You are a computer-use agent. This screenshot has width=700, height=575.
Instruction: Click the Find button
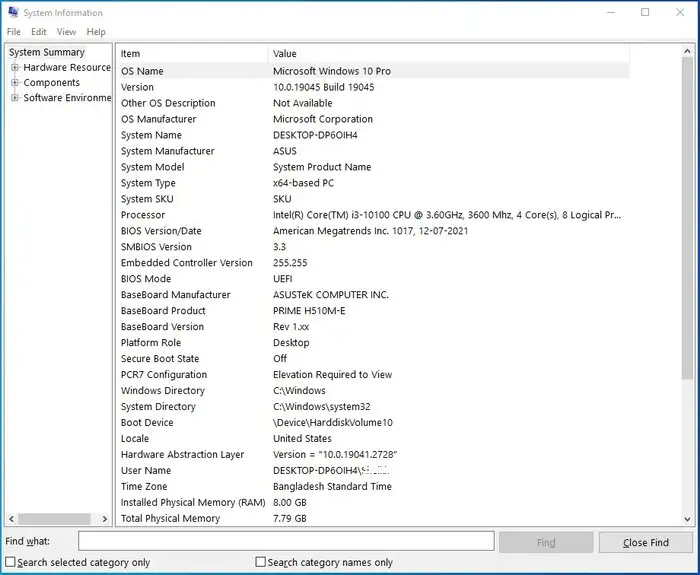pos(546,542)
